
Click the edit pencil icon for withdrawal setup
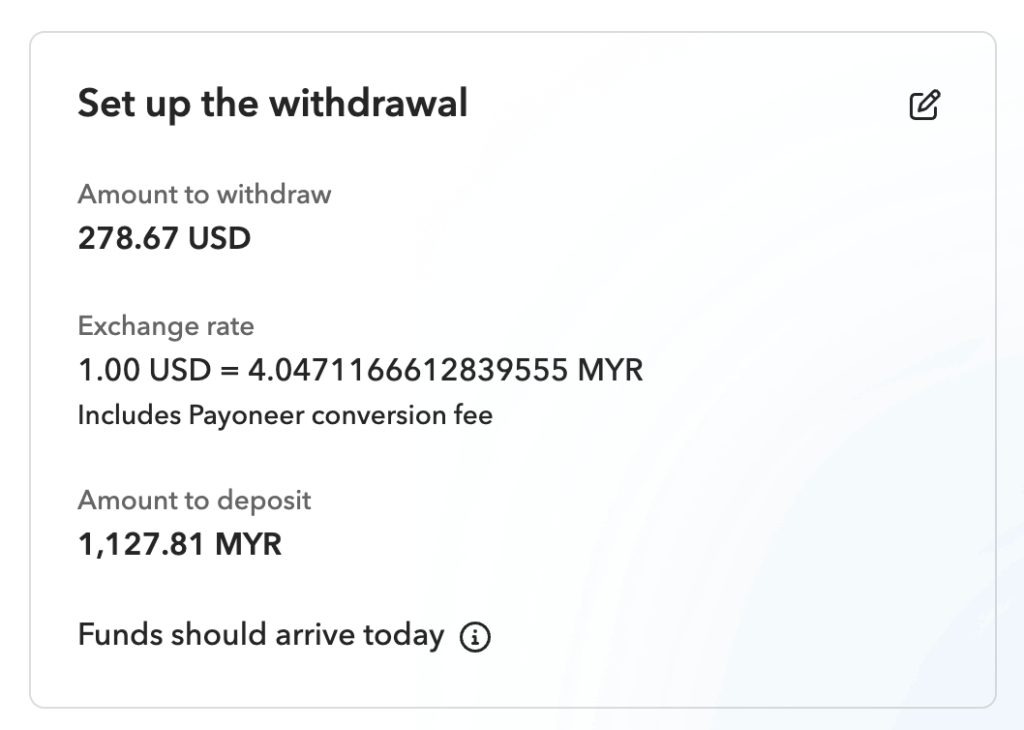(x=924, y=105)
